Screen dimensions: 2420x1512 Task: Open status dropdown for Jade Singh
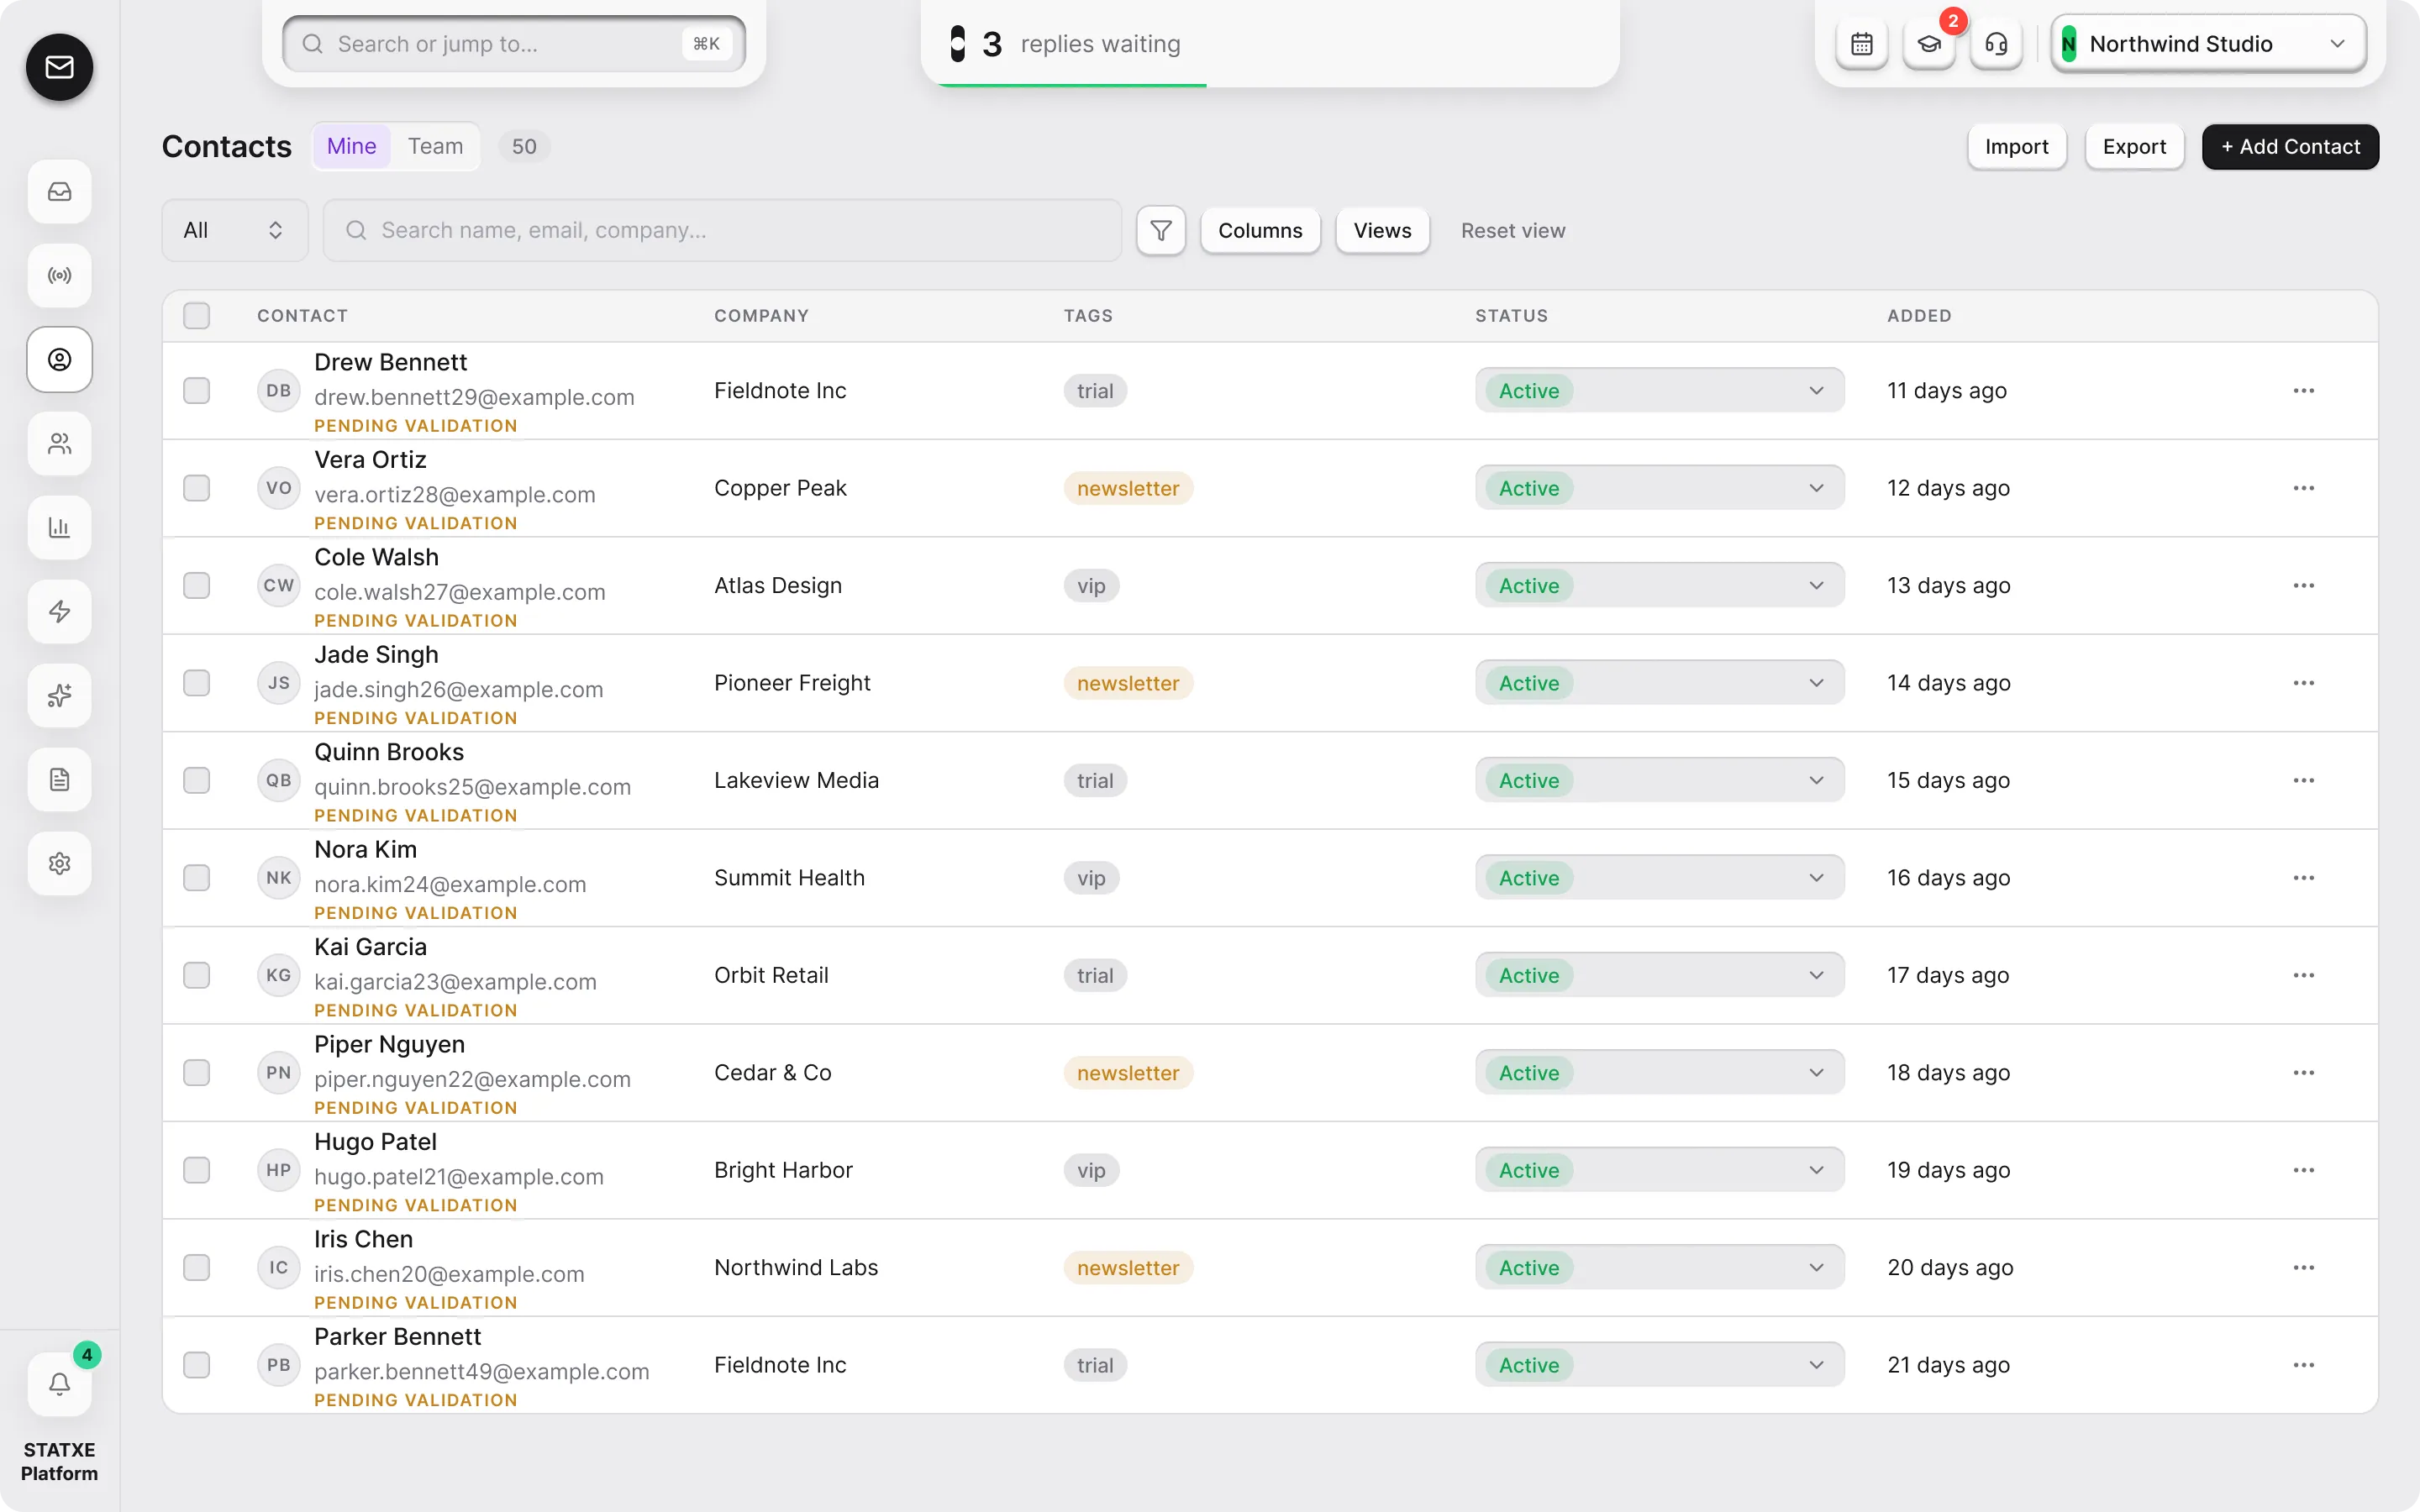tap(1659, 683)
